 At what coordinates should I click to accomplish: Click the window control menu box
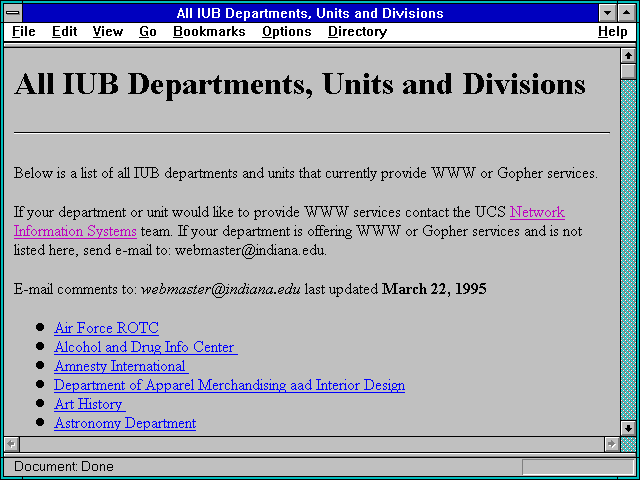click(13, 13)
